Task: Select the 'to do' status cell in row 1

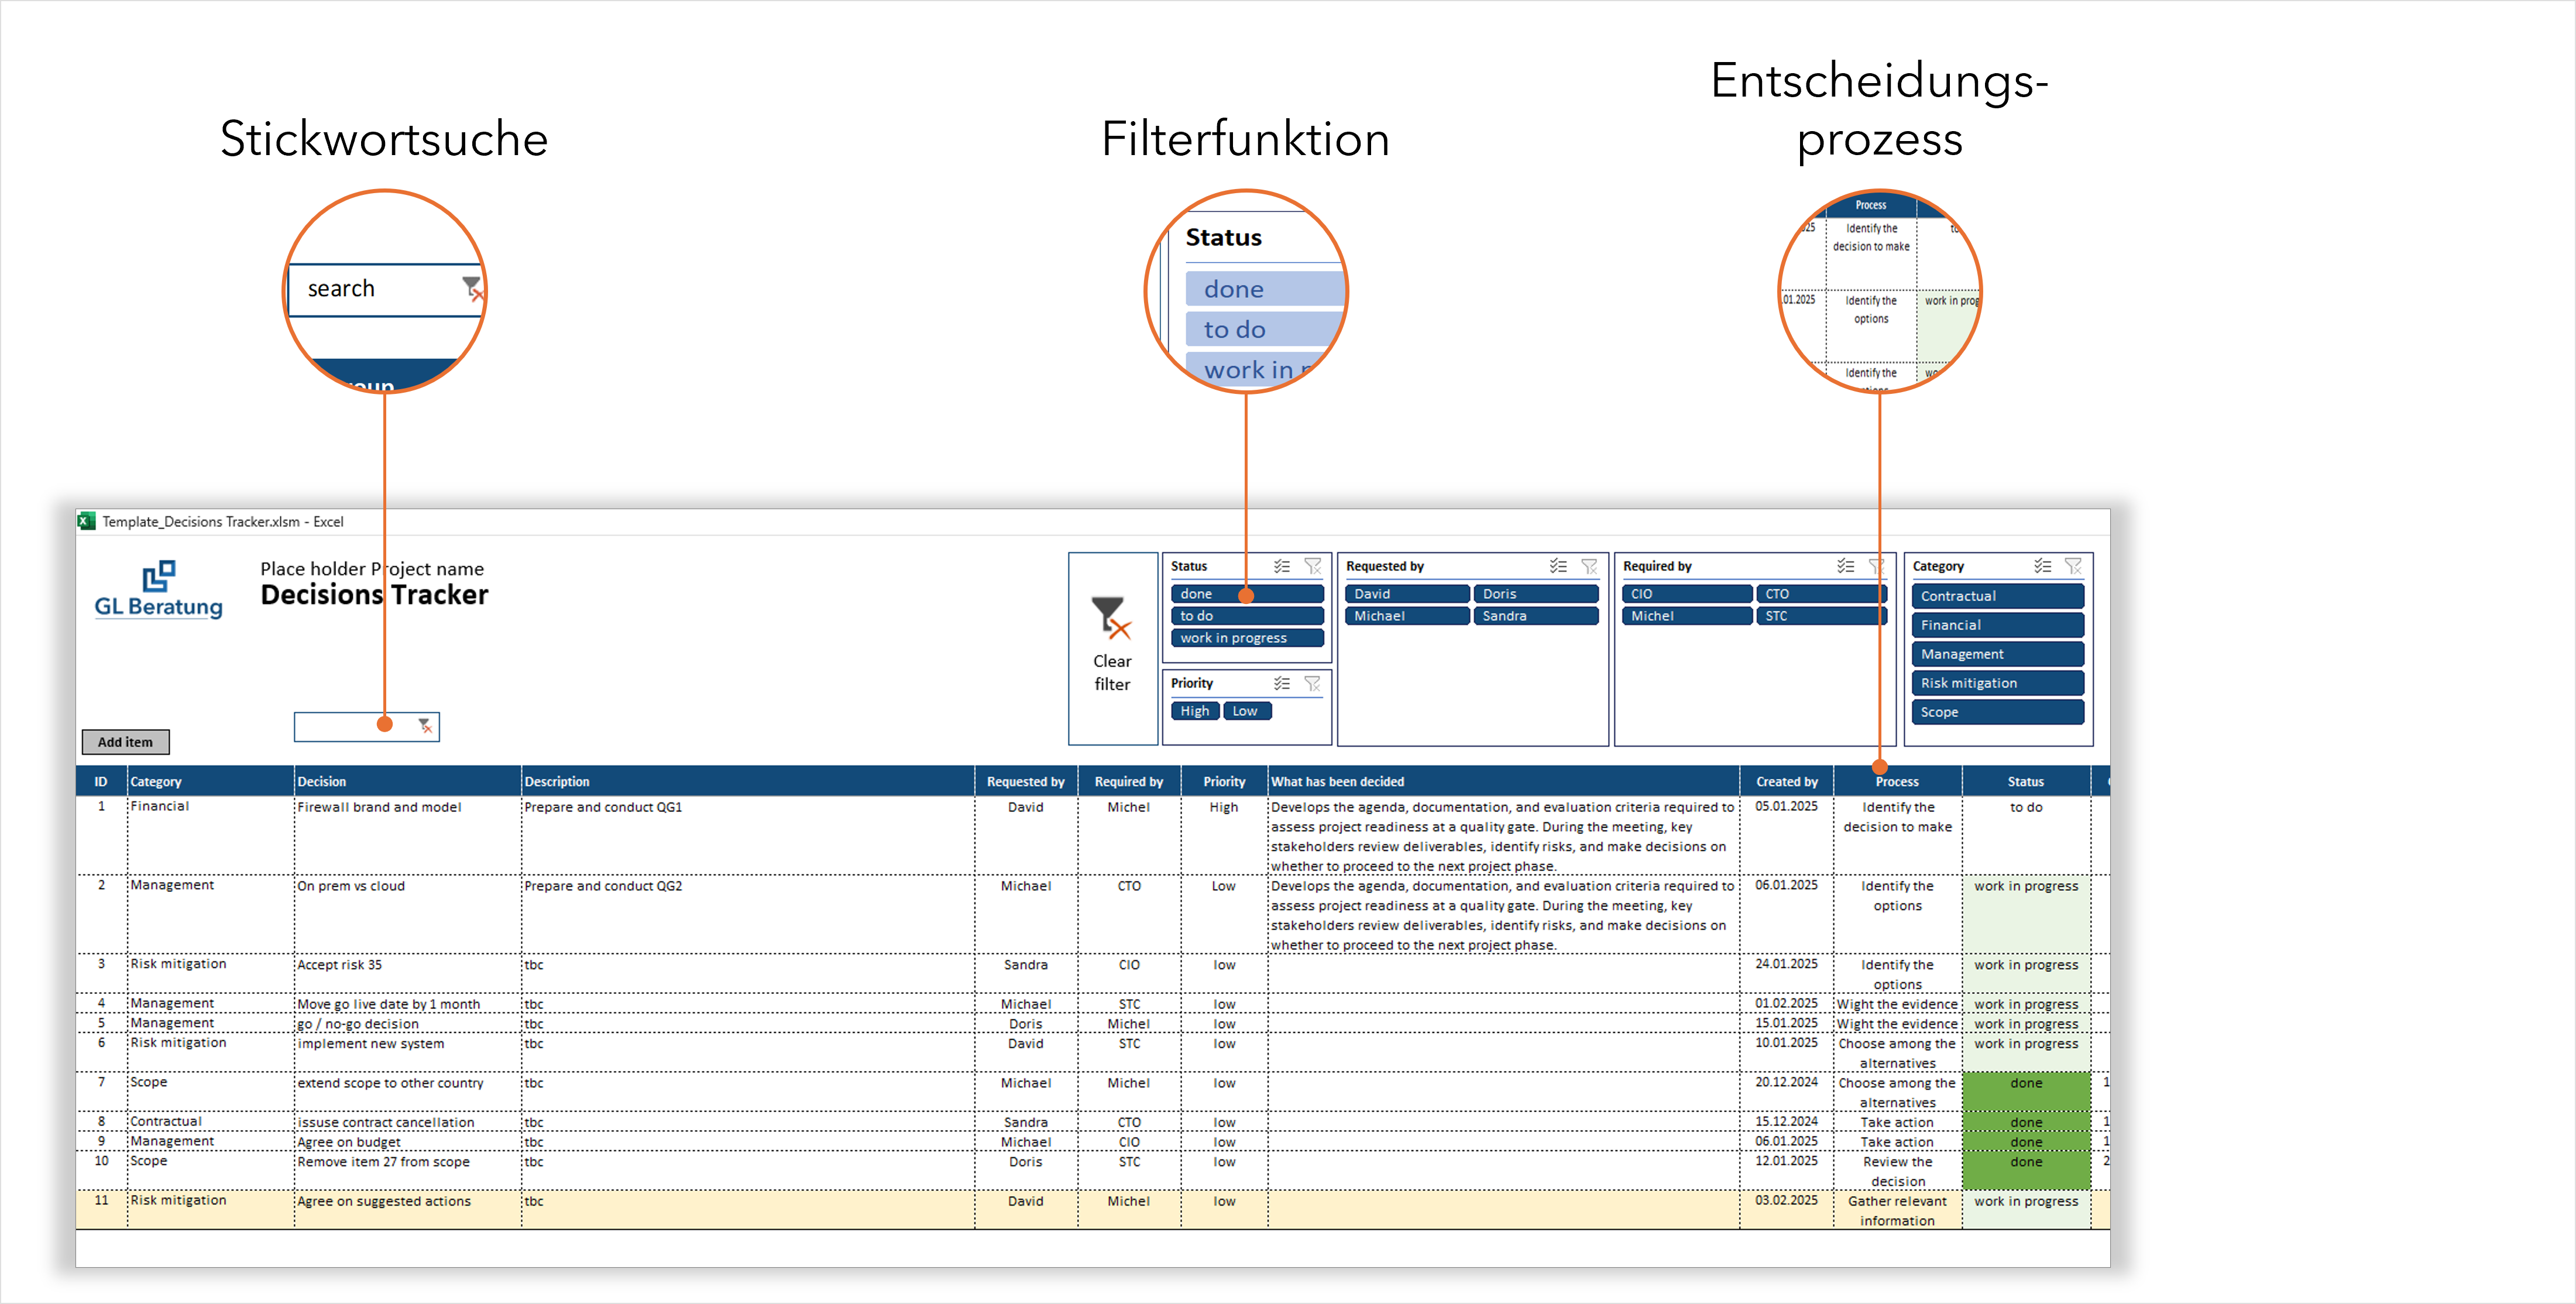Action: coord(2026,835)
